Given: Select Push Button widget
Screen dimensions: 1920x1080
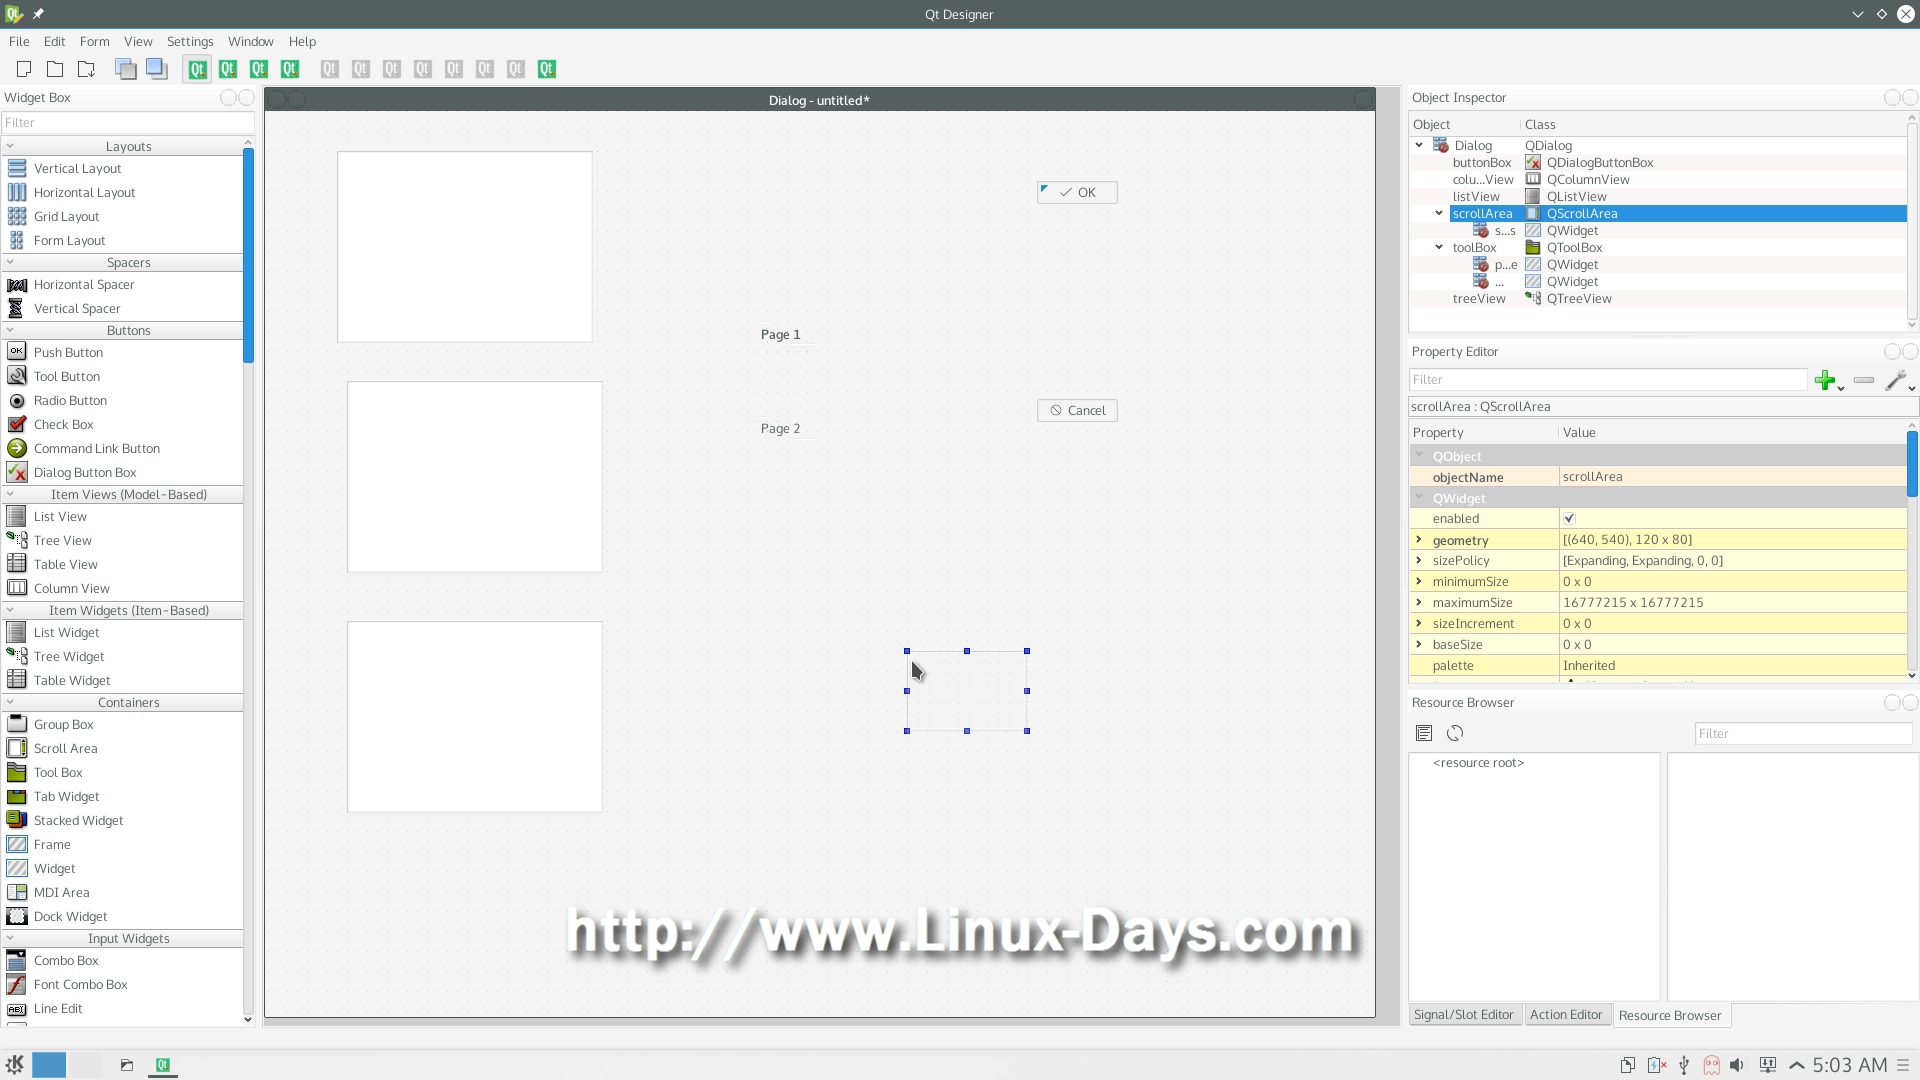Looking at the screenshot, I should click(68, 352).
